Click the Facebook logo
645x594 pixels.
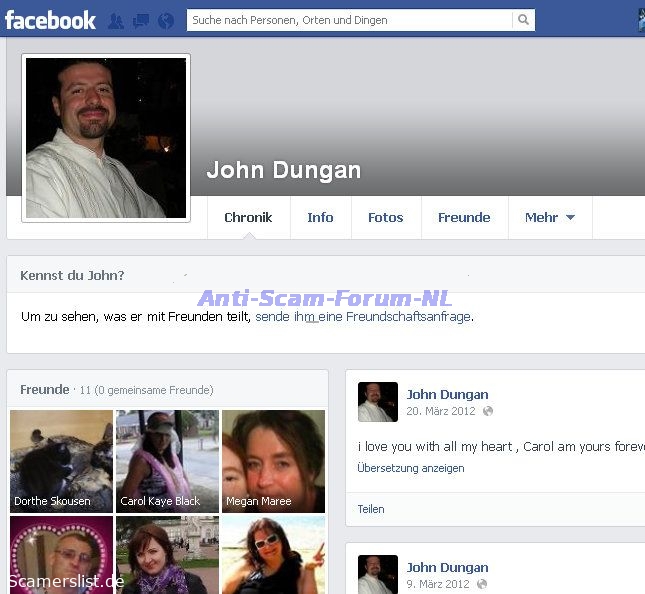click(50, 20)
